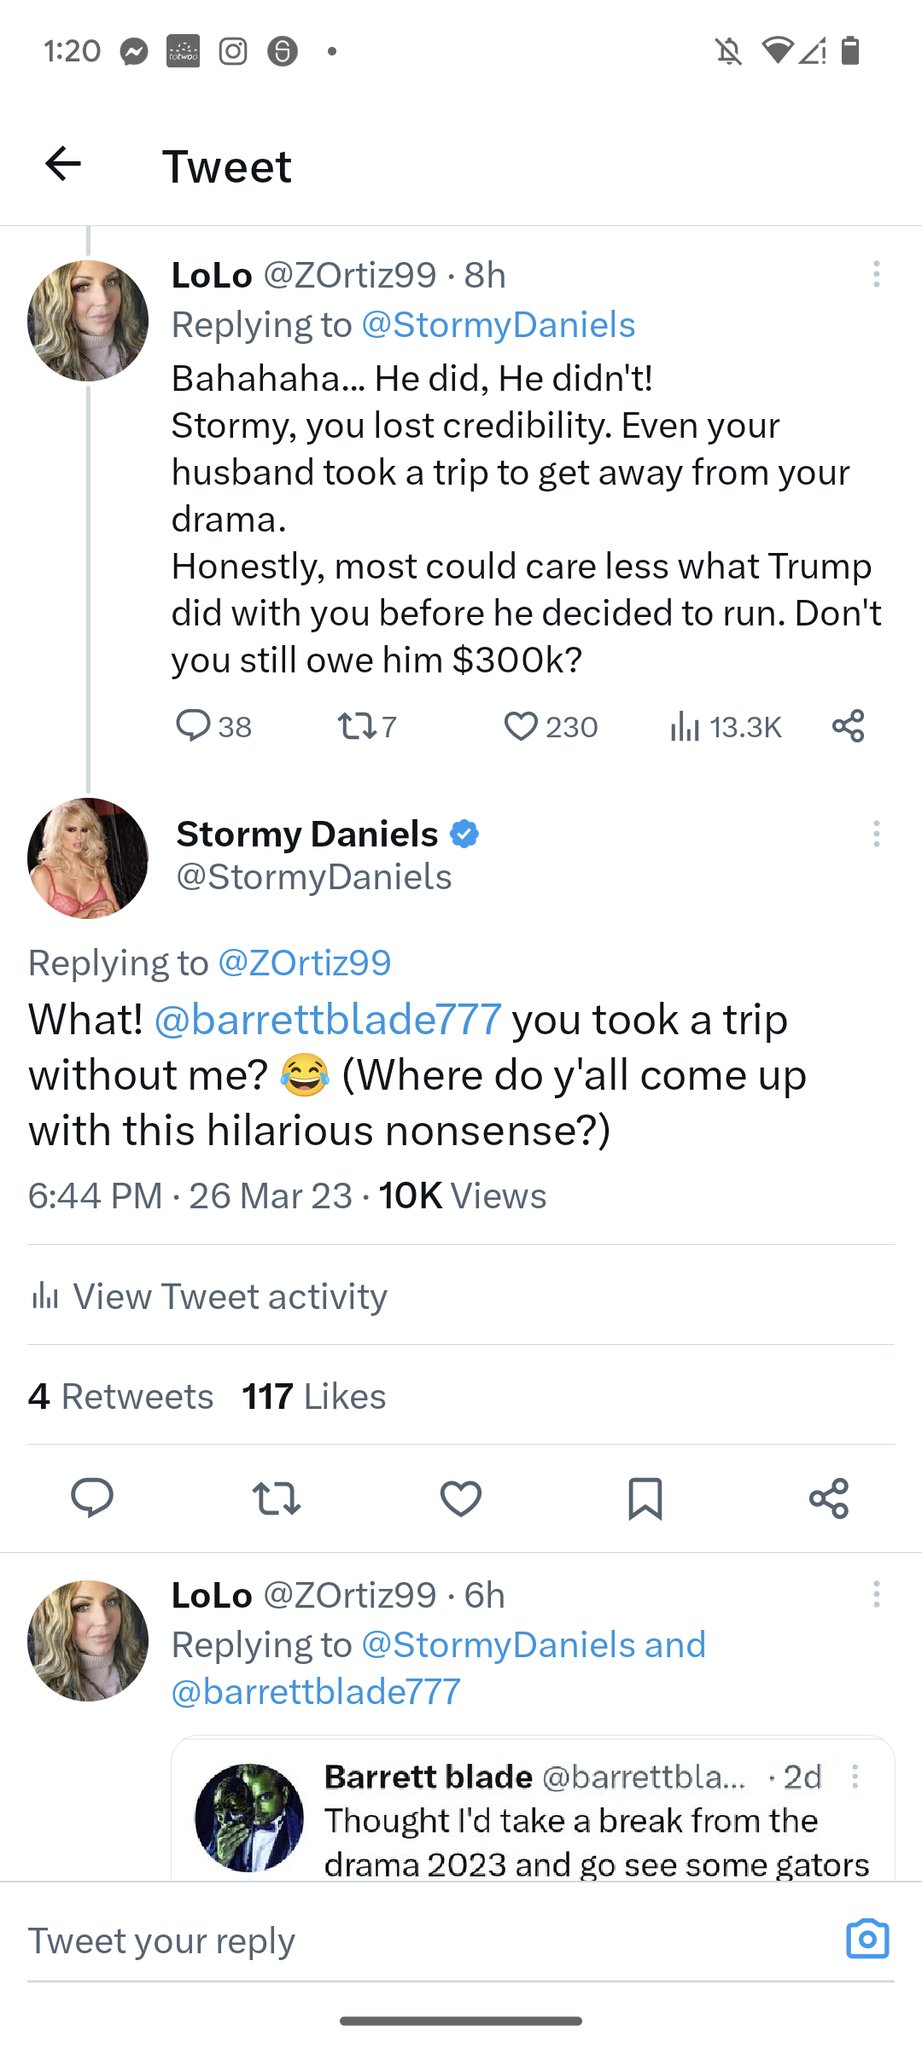This screenshot has width=922, height=2048.
Task: Share LoLo's first tweet
Action: tap(848, 726)
